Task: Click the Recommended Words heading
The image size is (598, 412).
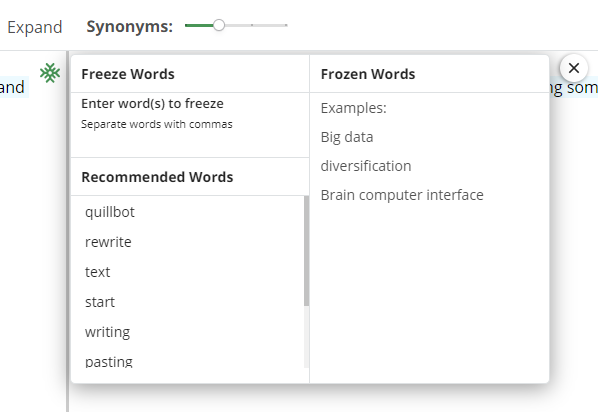Action: (x=157, y=177)
